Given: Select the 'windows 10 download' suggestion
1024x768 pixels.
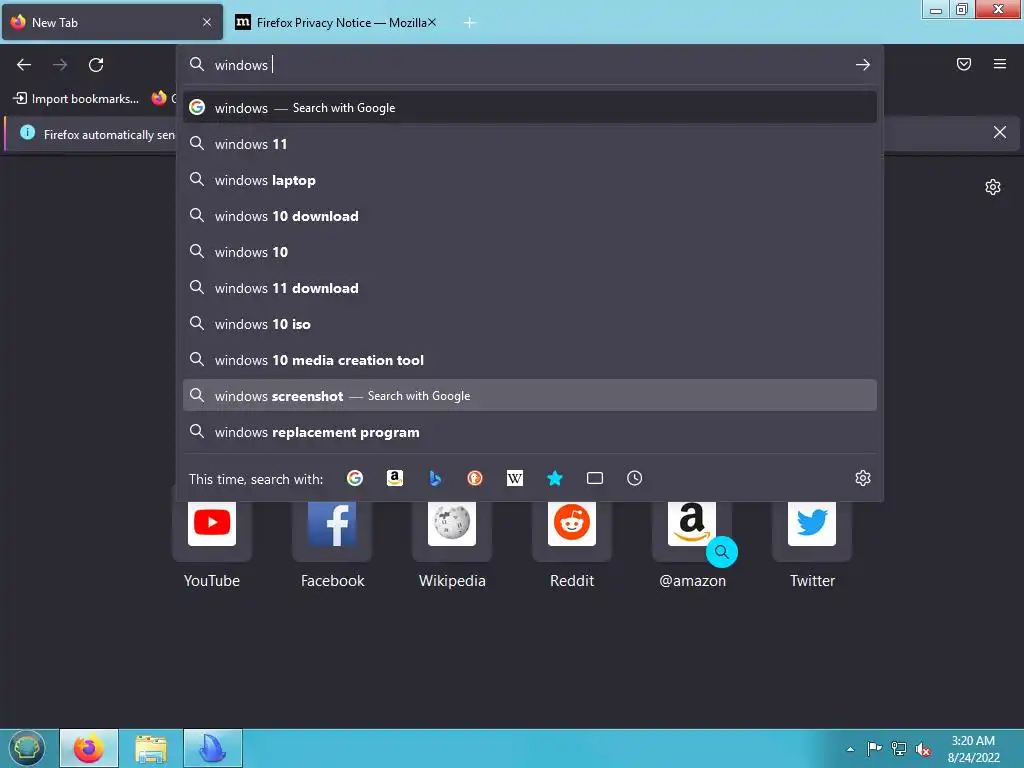Looking at the screenshot, I should [530, 216].
